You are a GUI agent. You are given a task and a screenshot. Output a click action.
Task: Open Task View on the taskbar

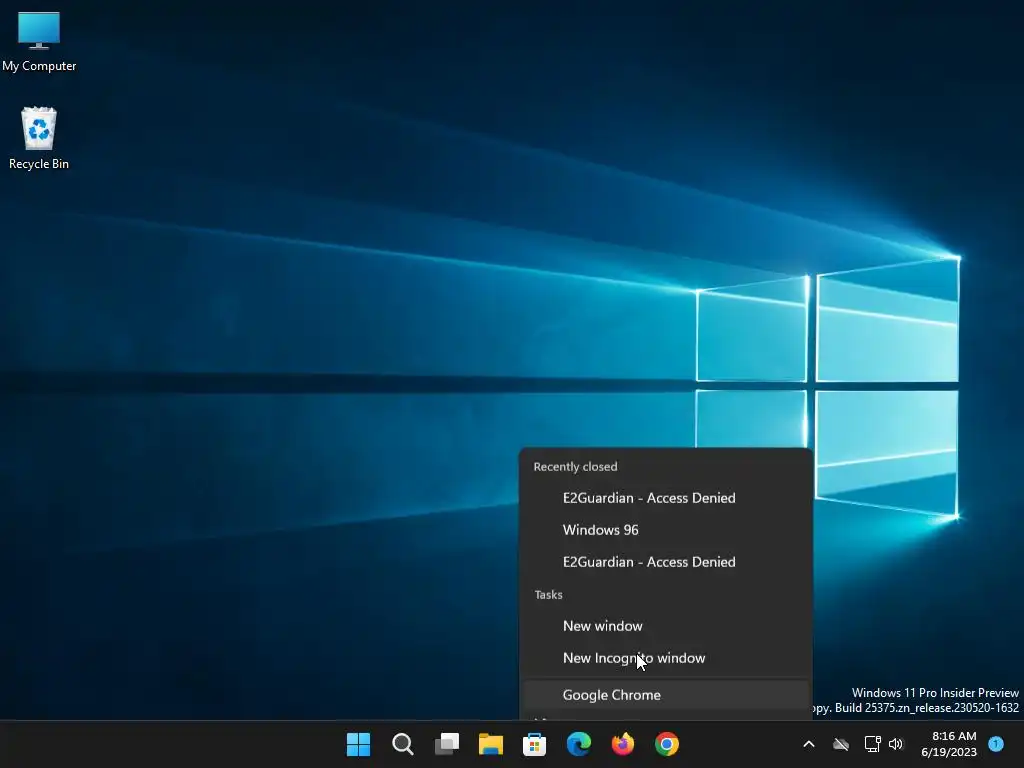coord(447,744)
